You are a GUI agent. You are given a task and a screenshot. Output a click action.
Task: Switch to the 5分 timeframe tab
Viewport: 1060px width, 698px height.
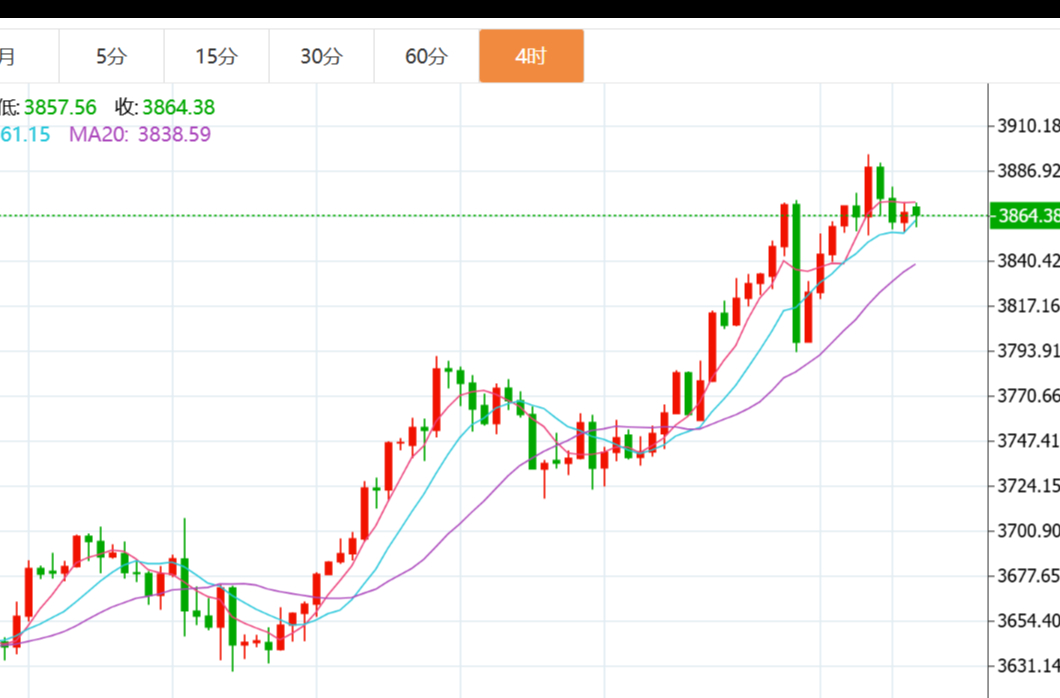tap(111, 56)
